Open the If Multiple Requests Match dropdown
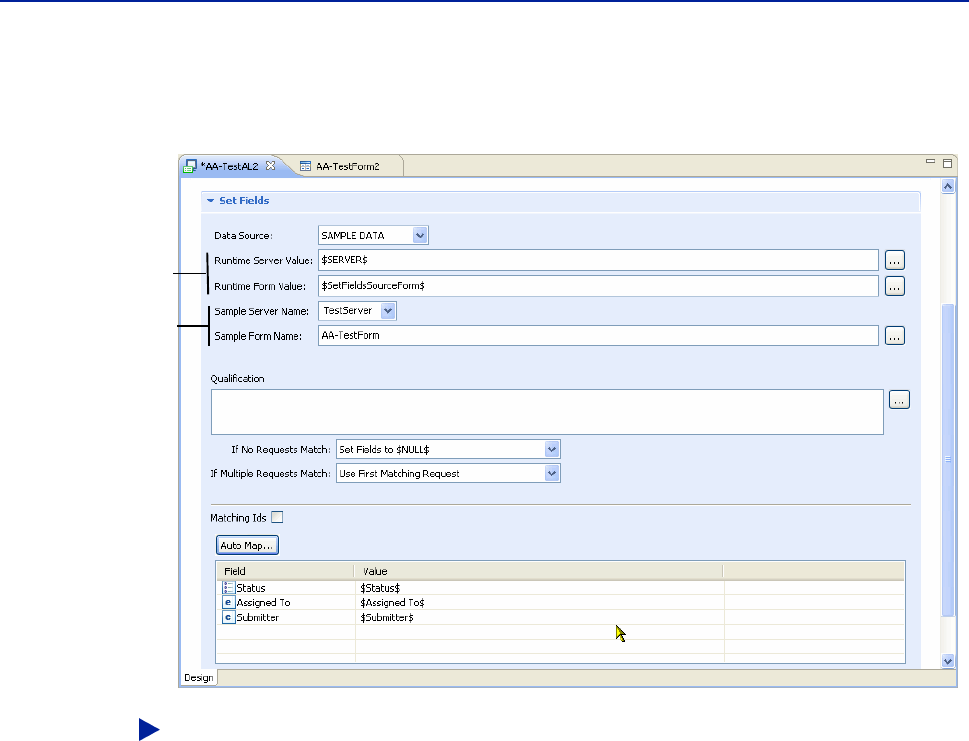 tap(551, 474)
